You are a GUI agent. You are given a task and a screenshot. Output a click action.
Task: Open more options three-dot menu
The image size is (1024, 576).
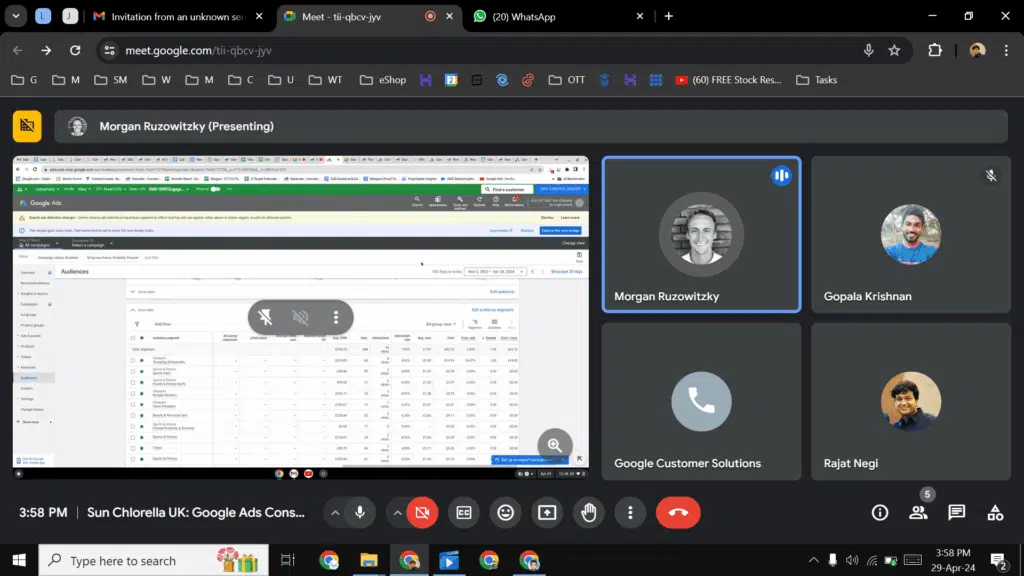tap(631, 512)
